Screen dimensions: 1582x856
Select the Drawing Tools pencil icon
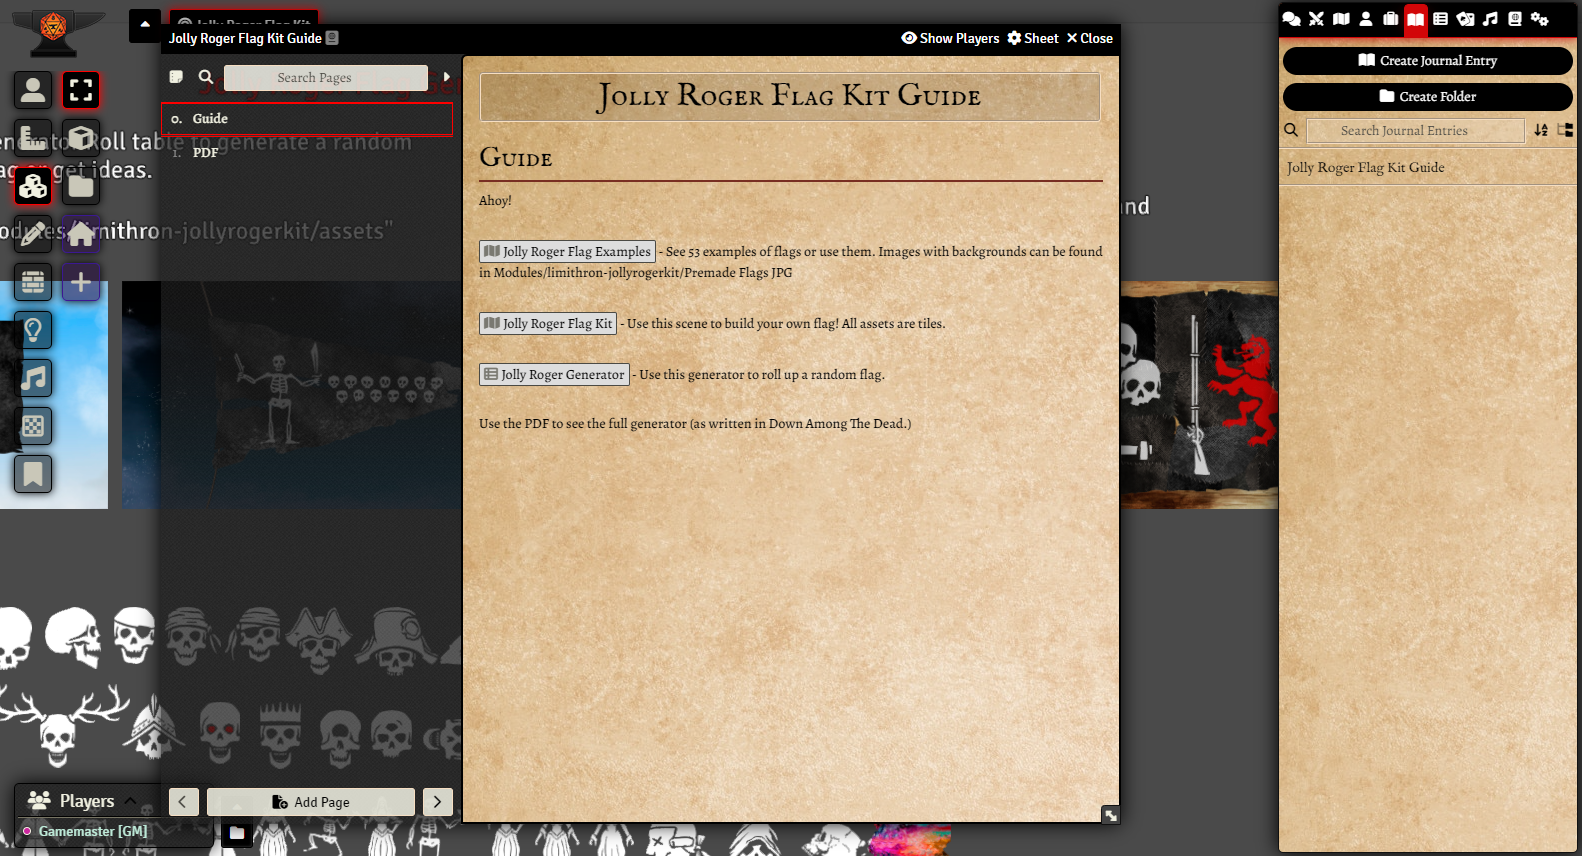pyautogui.click(x=33, y=234)
